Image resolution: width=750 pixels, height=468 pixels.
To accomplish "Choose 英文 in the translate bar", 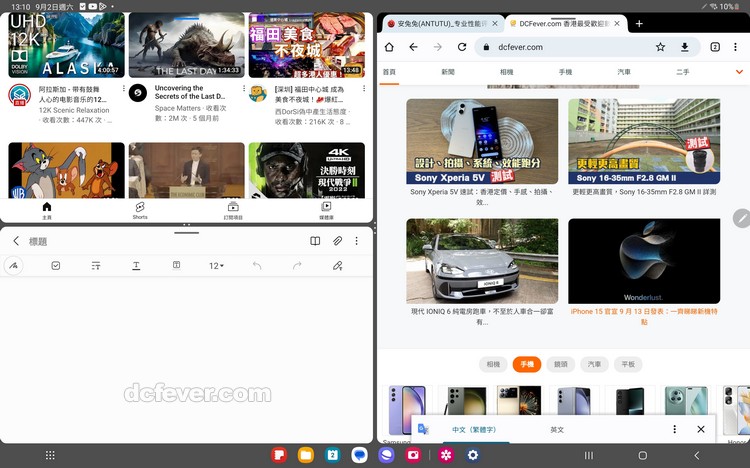I will tap(557, 430).
